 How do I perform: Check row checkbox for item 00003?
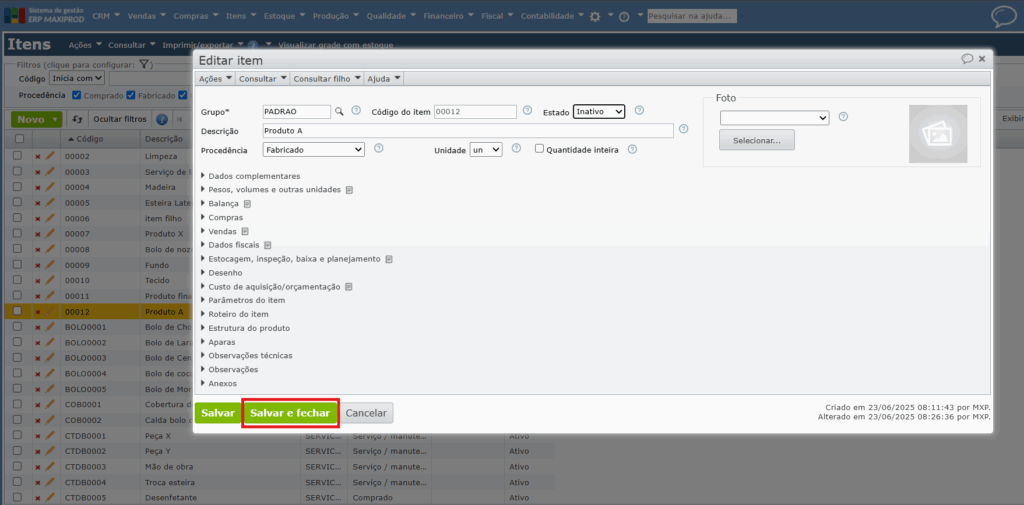tap(18, 171)
